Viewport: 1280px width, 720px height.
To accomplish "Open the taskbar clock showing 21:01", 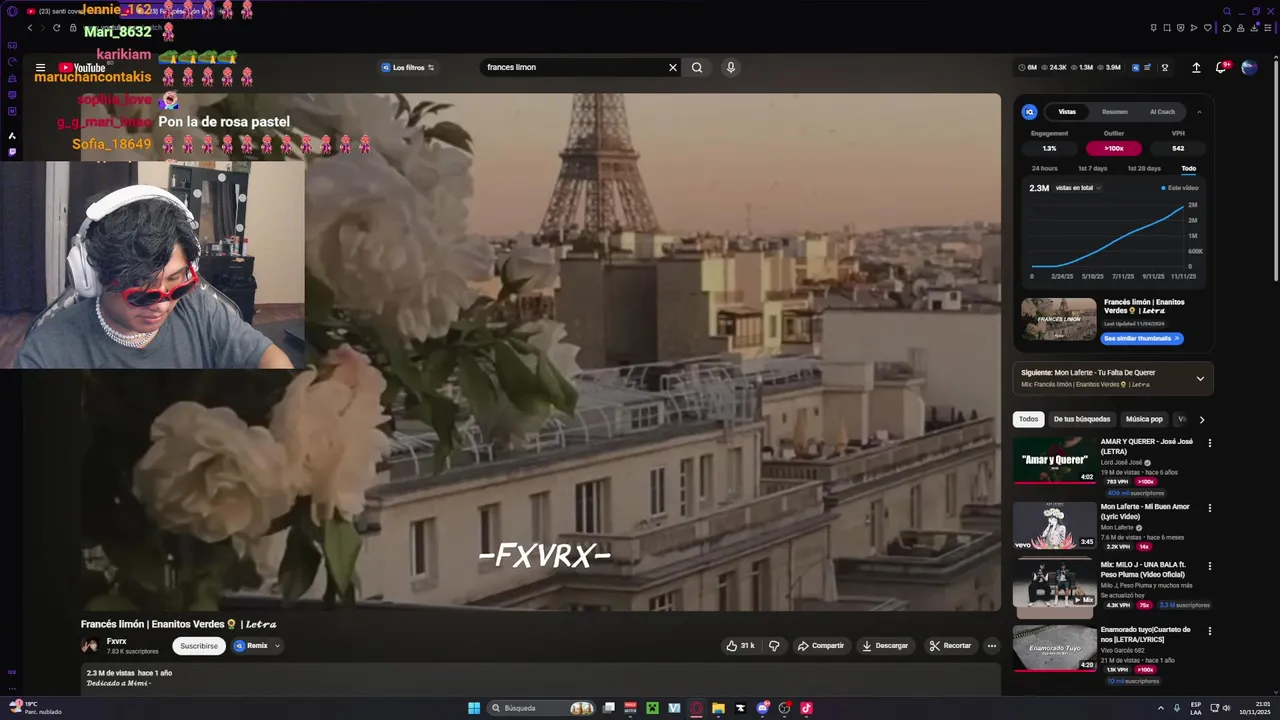I will 1254,708.
